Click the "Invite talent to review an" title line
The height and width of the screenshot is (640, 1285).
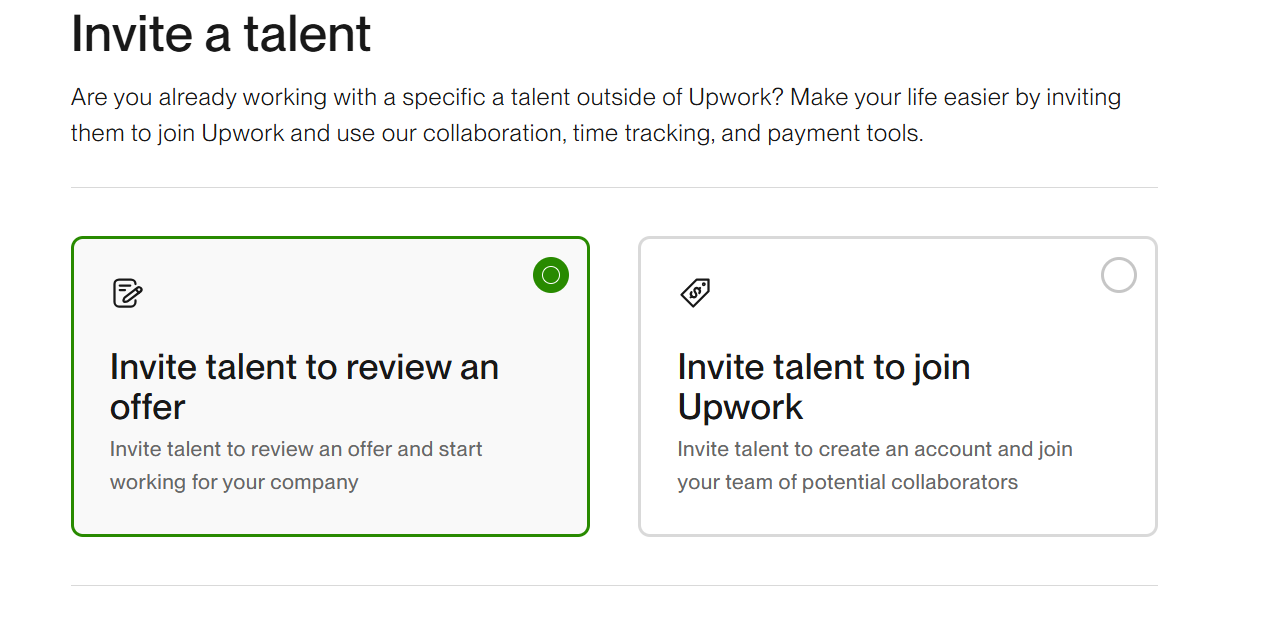coord(304,367)
